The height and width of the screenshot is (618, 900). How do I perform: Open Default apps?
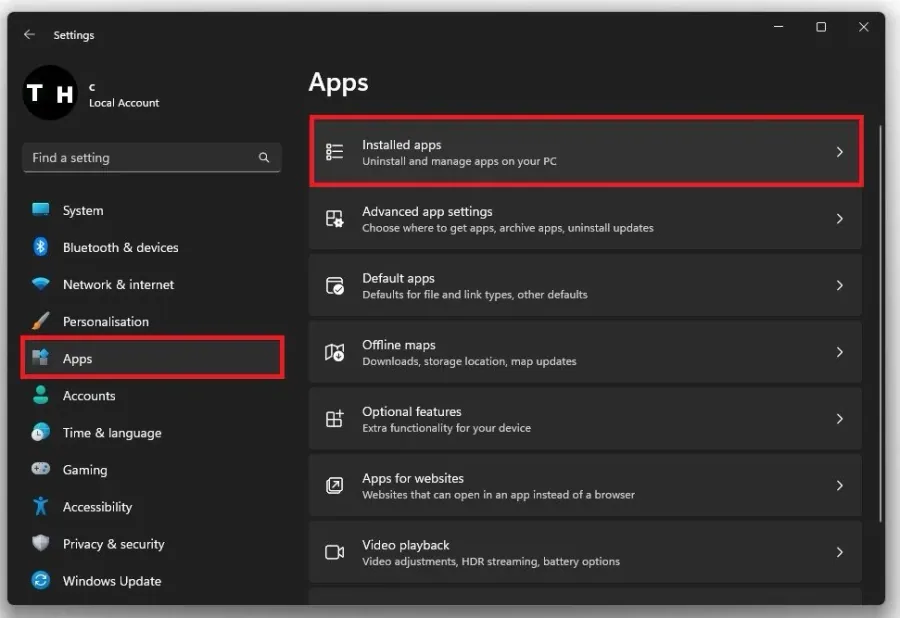[585, 285]
